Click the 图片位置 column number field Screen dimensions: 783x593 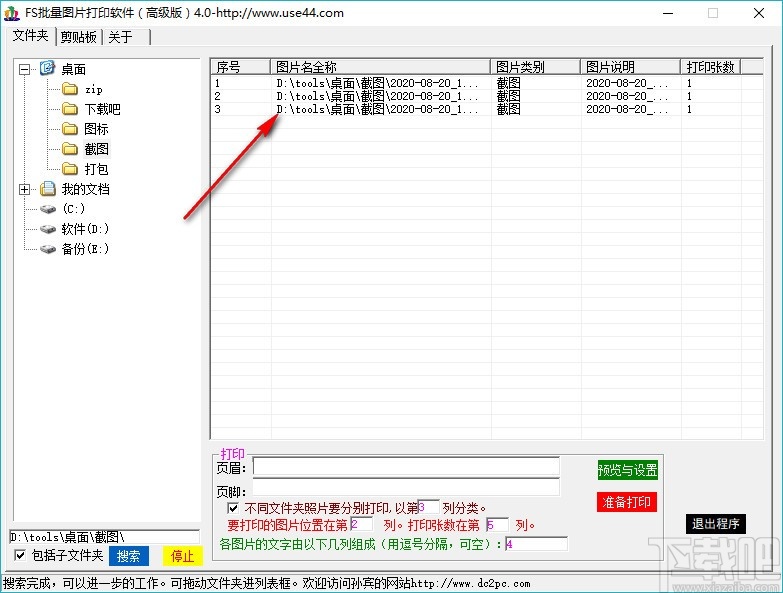click(x=362, y=524)
